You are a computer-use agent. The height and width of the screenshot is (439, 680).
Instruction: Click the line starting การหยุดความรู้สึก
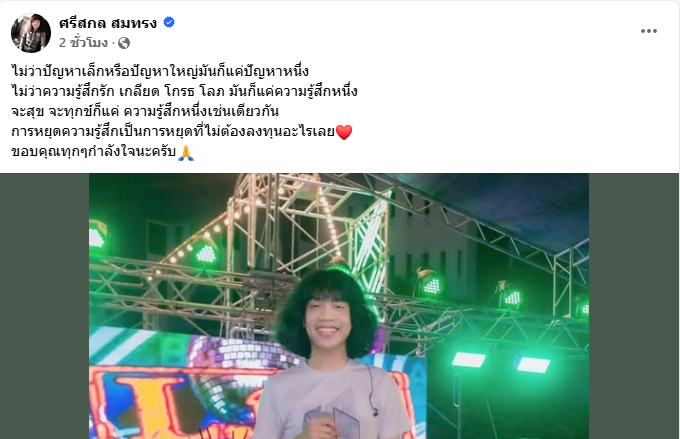click(173, 132)
